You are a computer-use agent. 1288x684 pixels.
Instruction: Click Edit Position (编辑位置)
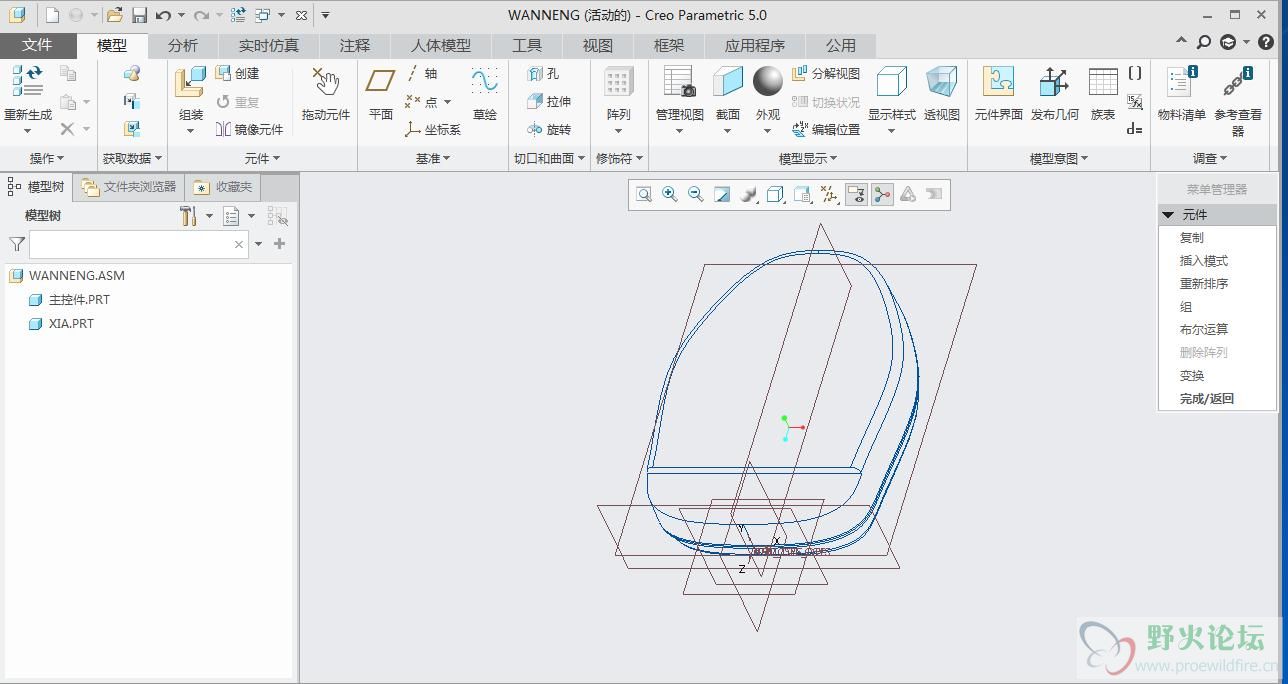826,129
